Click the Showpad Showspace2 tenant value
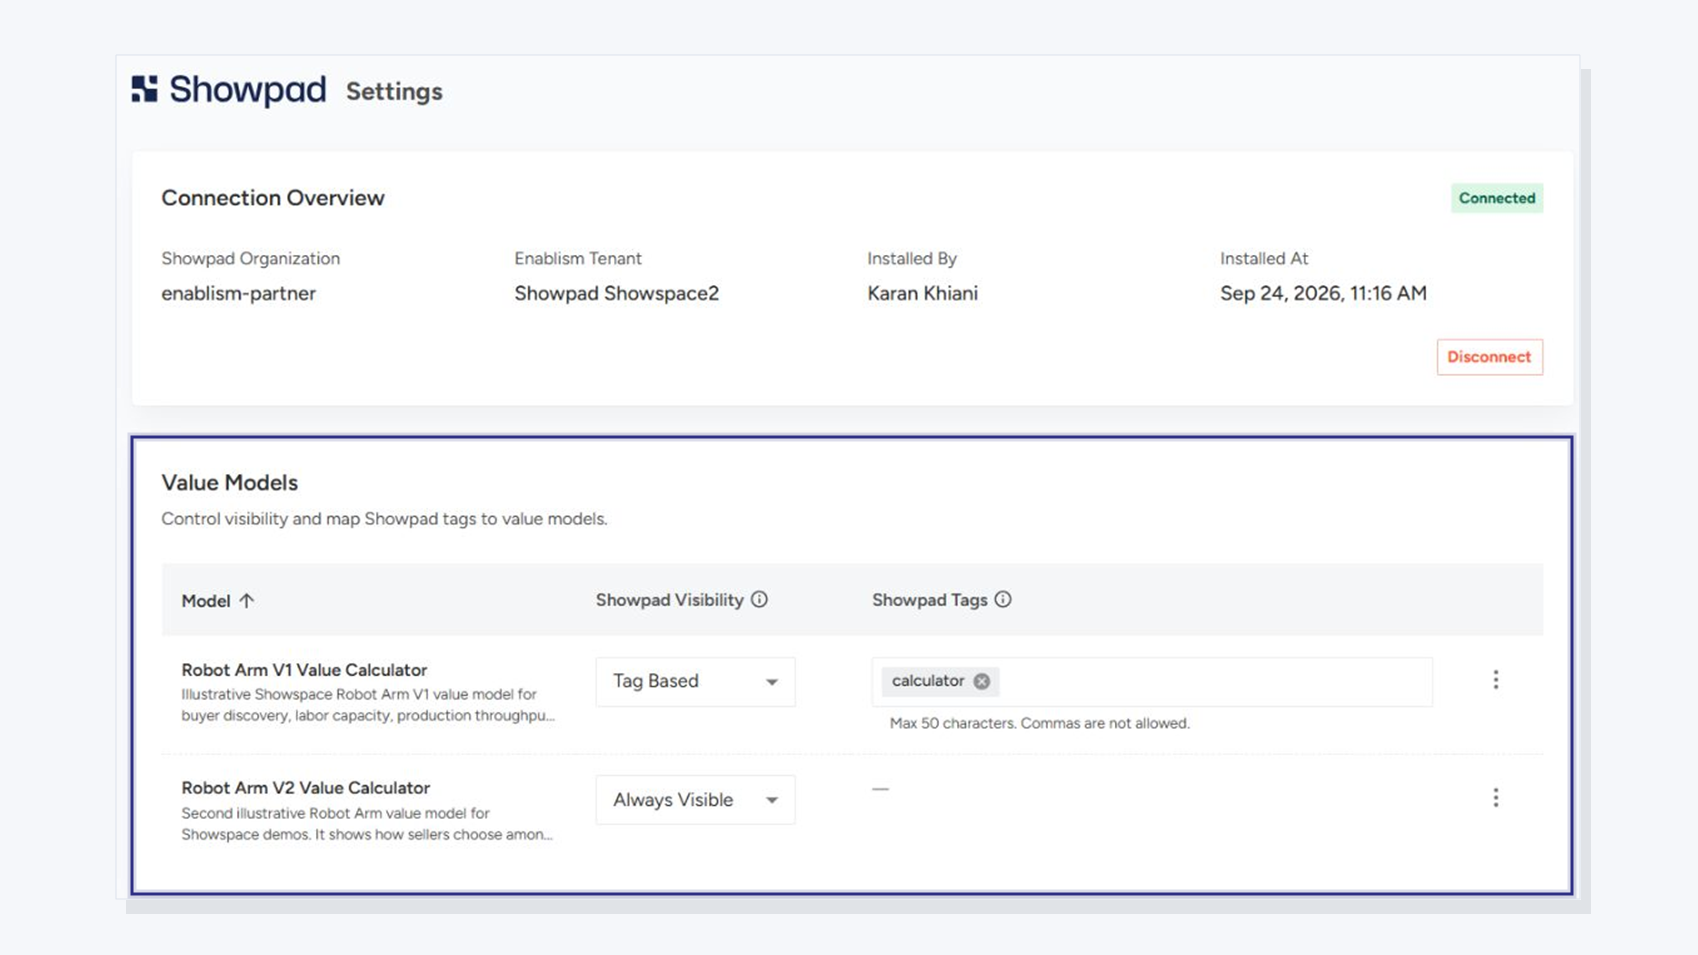Image resolution: width=1698 pixels, height=955 pixels. pos(616,293)
